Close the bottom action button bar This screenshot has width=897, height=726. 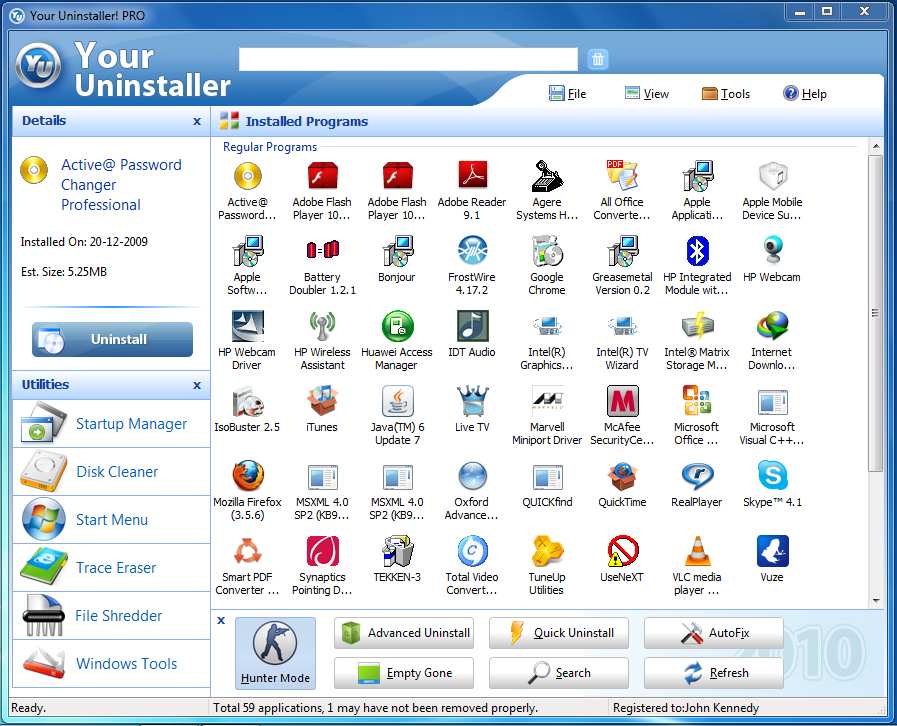click(x=221, y=620)
